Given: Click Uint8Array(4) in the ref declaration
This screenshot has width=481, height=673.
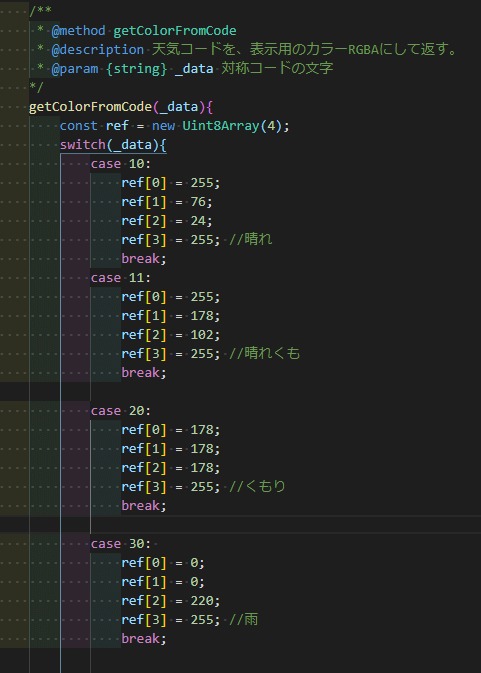Looking at the screenshot, I should point(232,126).
